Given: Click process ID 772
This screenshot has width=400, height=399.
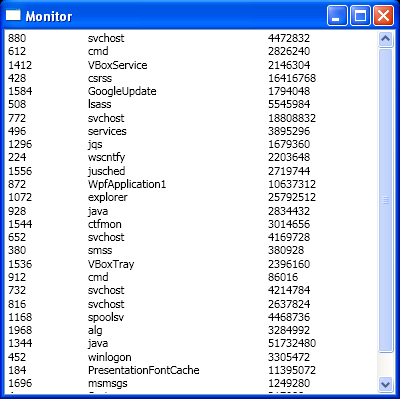Looking at the screenshot, I should 17,118.
